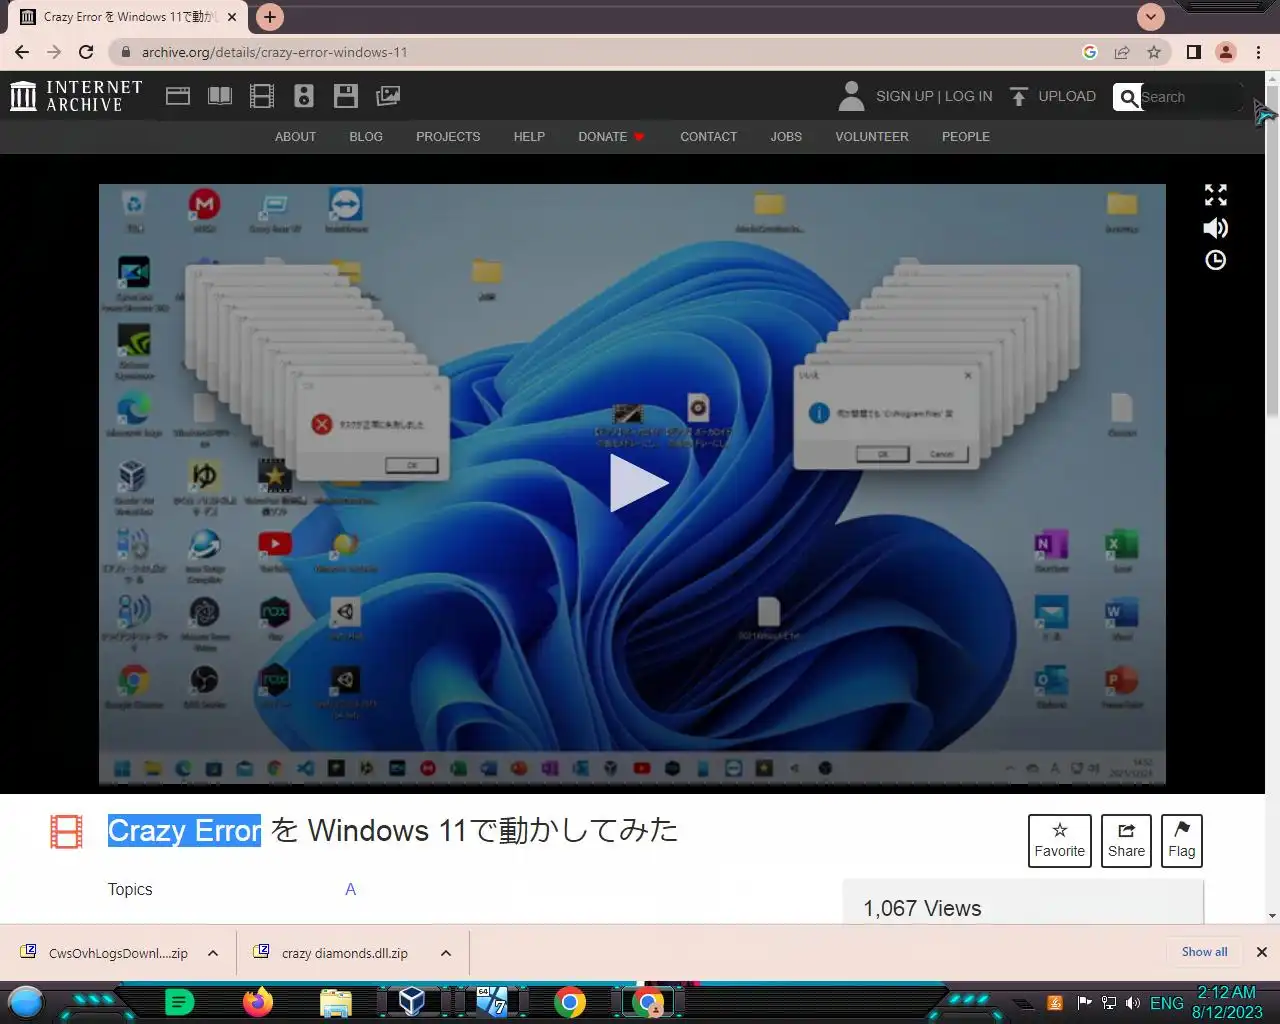
Task: Click the upload arrow icon
Action: point(1019,96)
